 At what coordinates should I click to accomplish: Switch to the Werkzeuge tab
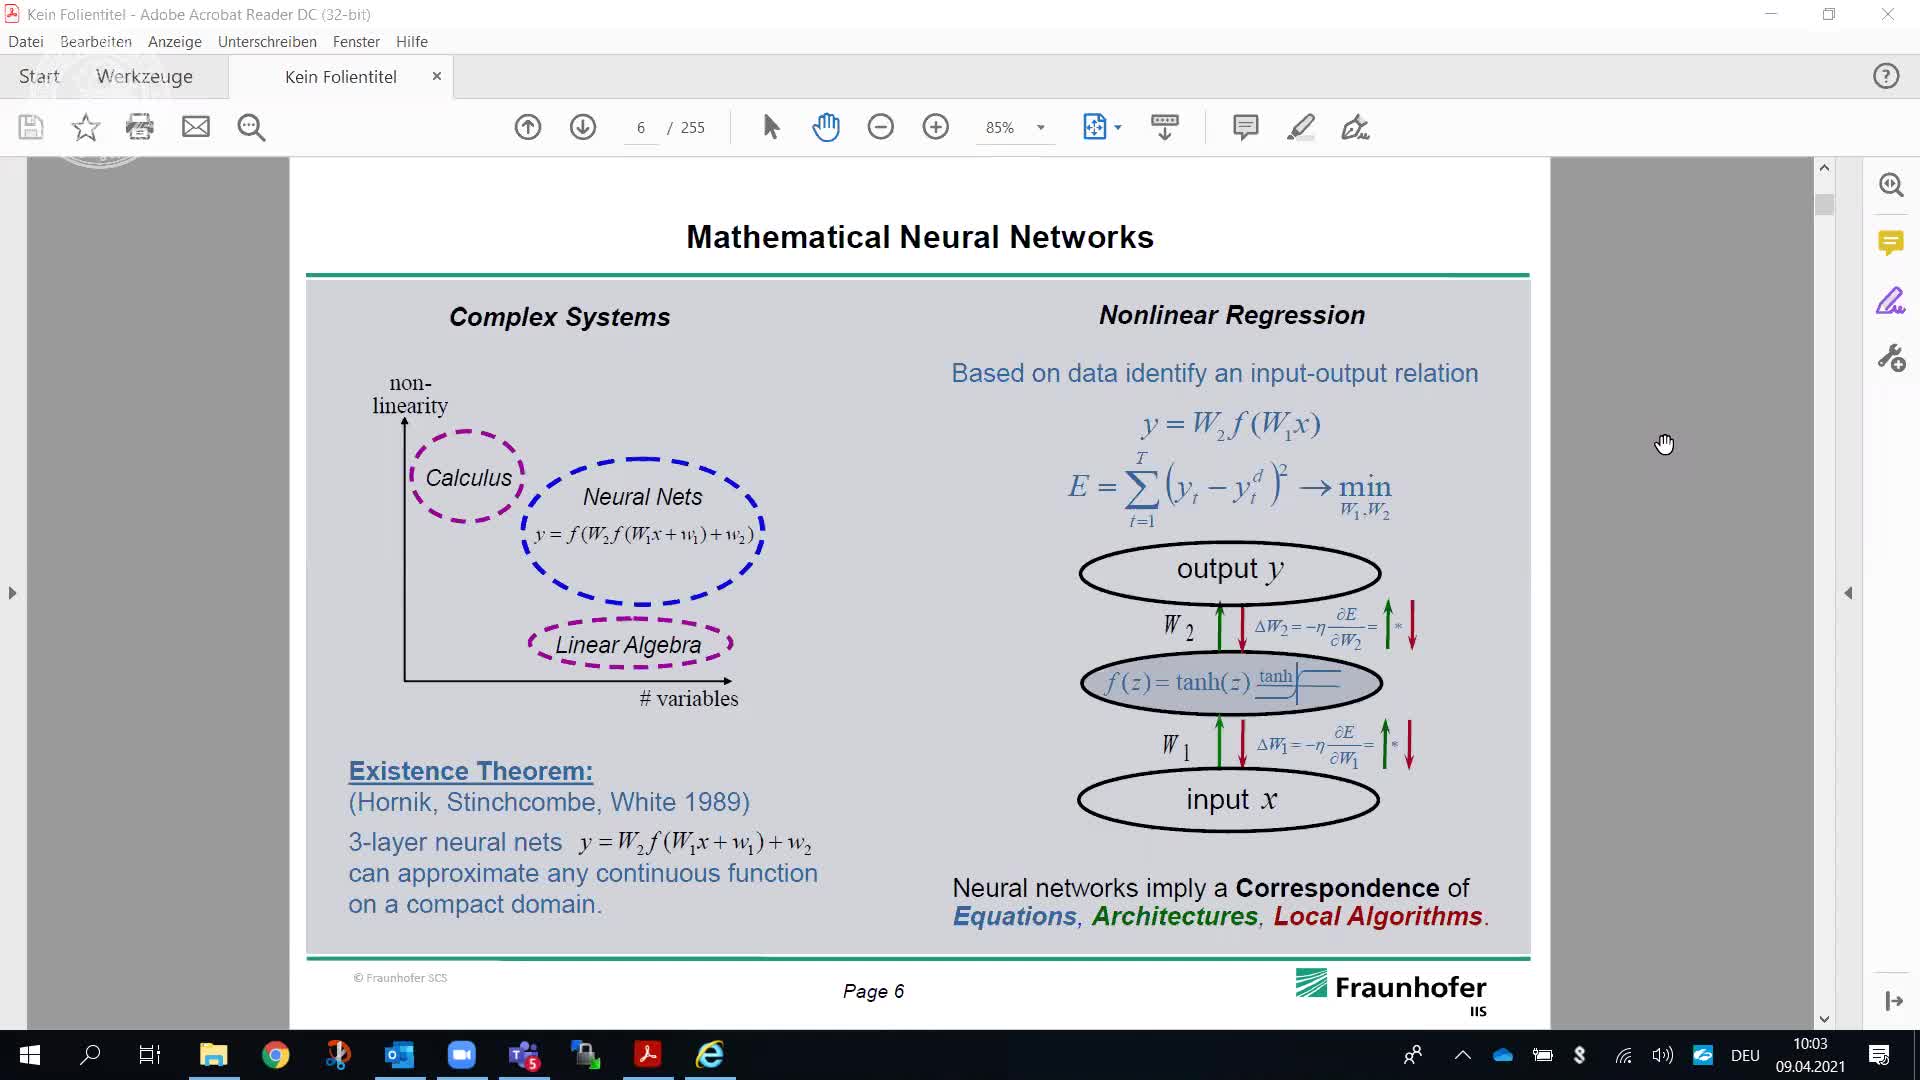click(144, 76)
